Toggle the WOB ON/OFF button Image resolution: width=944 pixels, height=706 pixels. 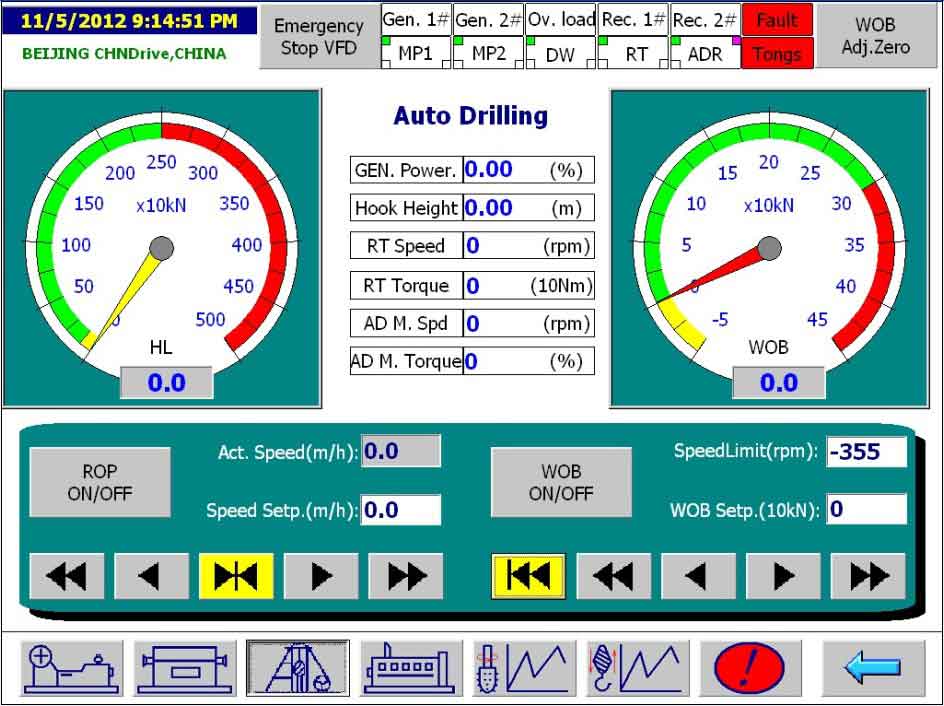pyautogui.click(x=561, y=482)
